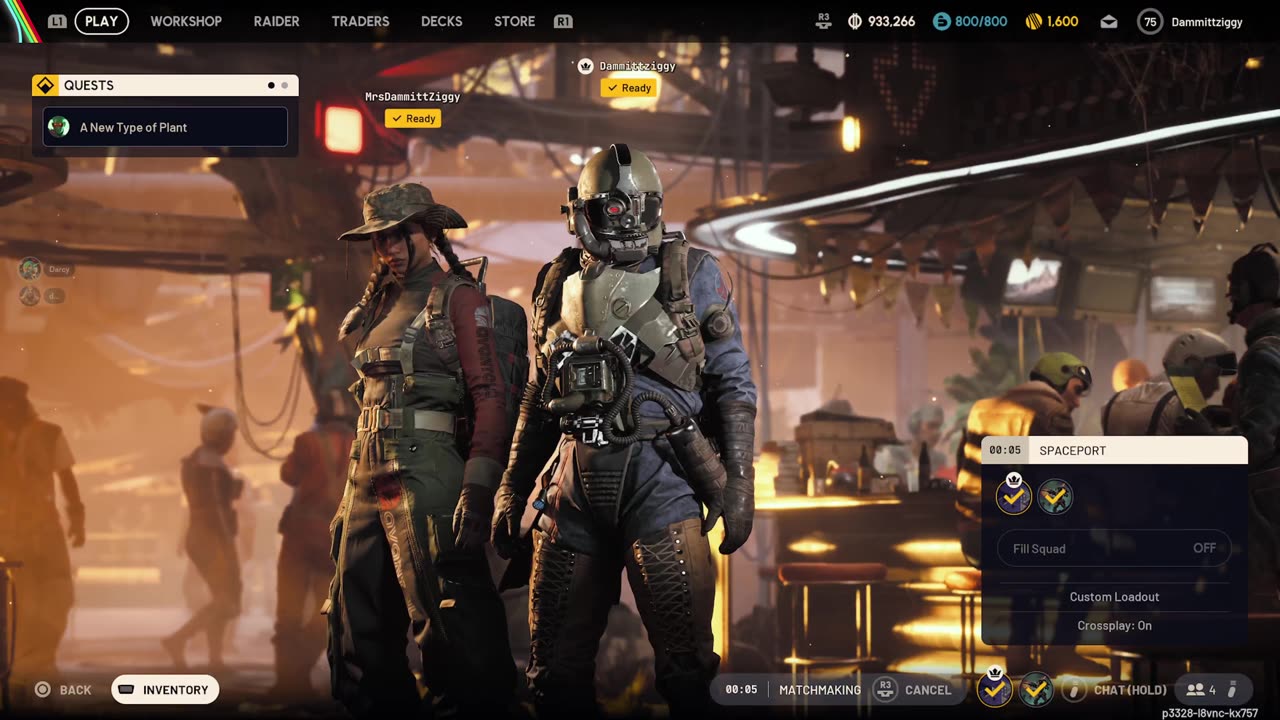Click the microphone icon beside CHAT (HOLD)
The image size is (1280, 720).
click(x=1073, y=690)
